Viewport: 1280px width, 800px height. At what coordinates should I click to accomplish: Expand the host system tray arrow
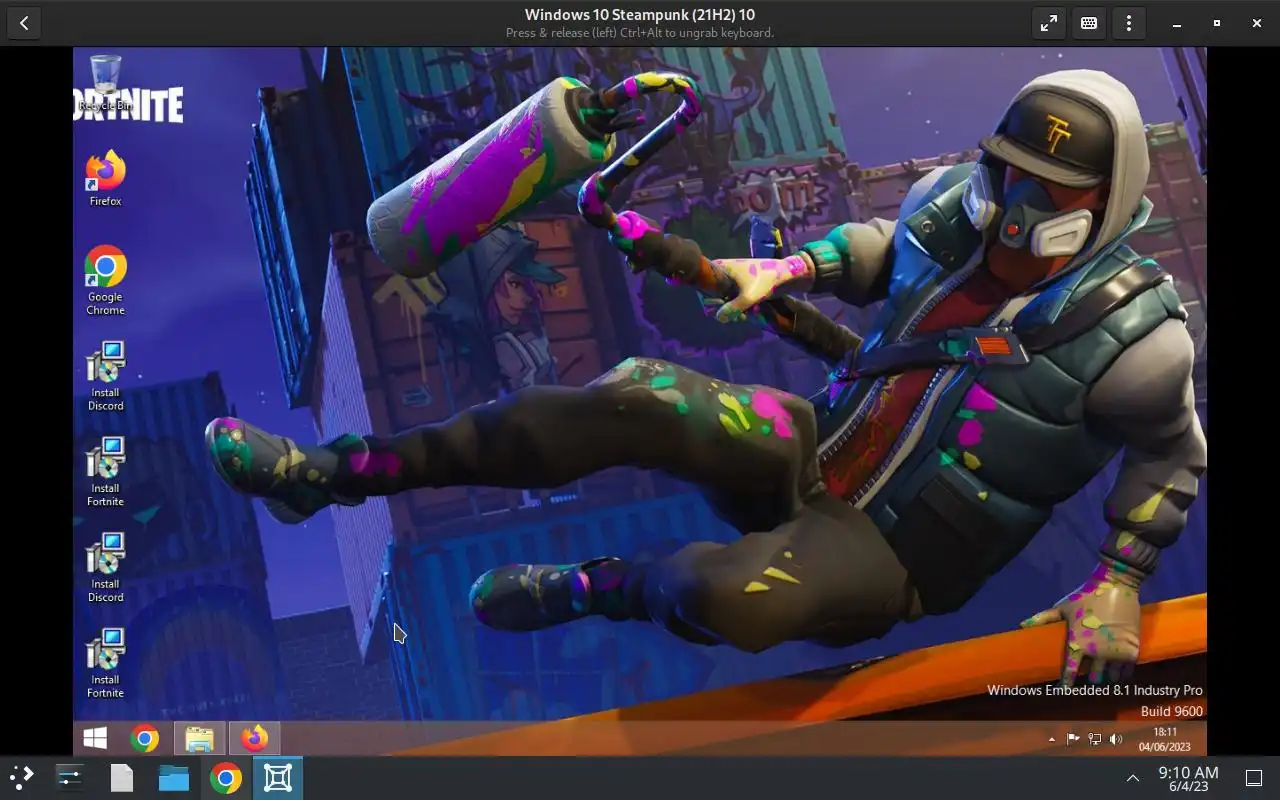pos(1133,778)
